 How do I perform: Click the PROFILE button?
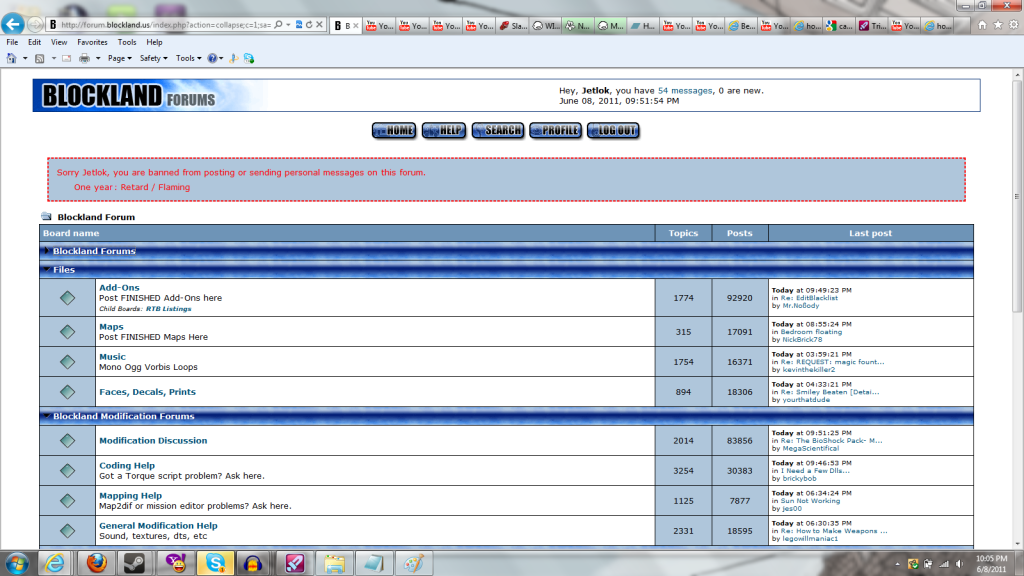[555, 131]
